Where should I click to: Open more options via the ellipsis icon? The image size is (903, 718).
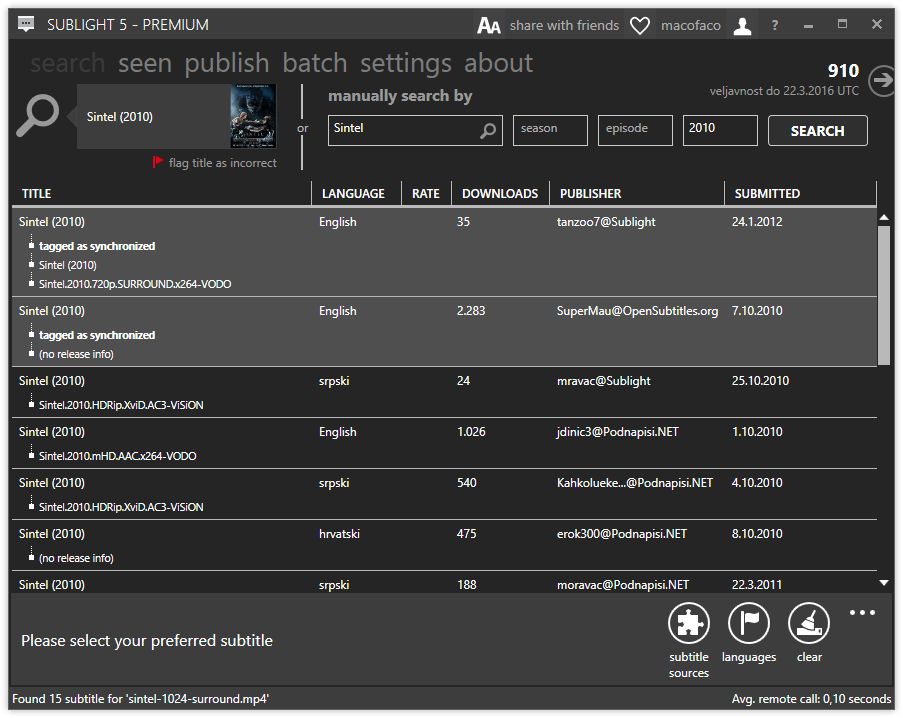tap(862, 613)
